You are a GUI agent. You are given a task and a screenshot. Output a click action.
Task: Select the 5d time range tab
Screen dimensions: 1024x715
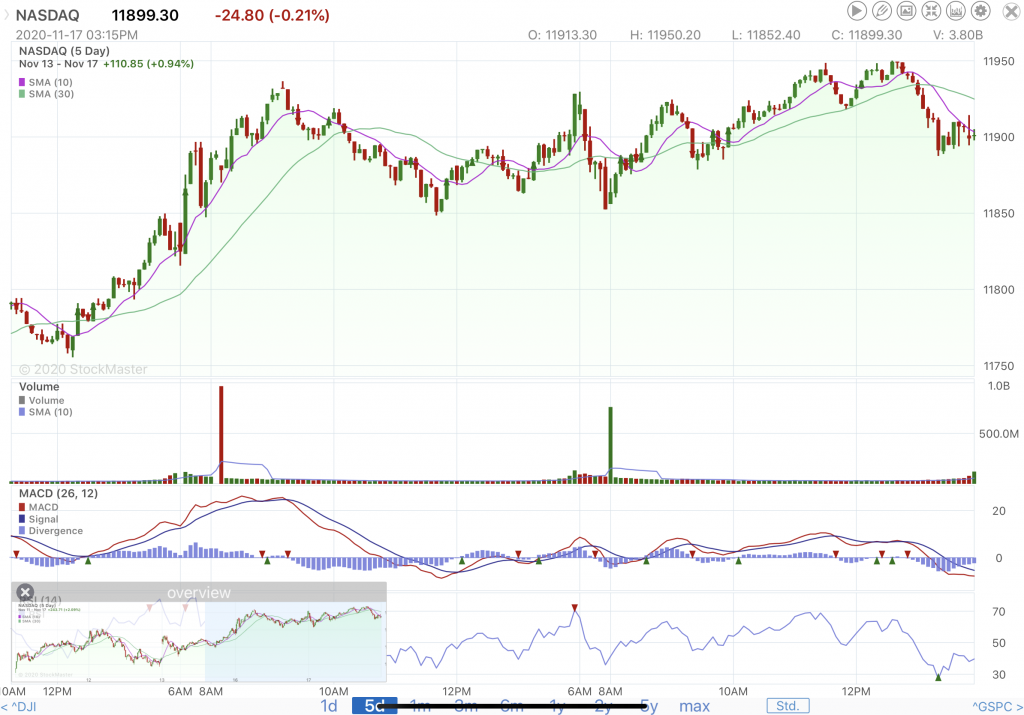pos(374,706)
